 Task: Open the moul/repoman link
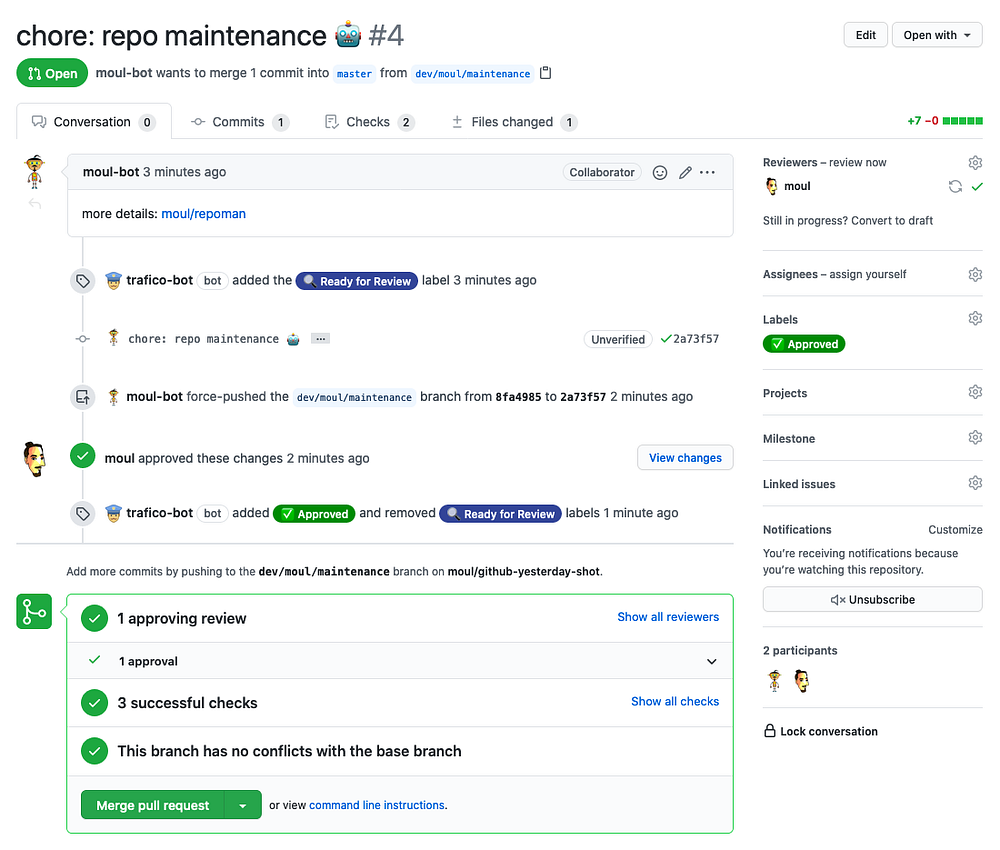click(203, 213)
